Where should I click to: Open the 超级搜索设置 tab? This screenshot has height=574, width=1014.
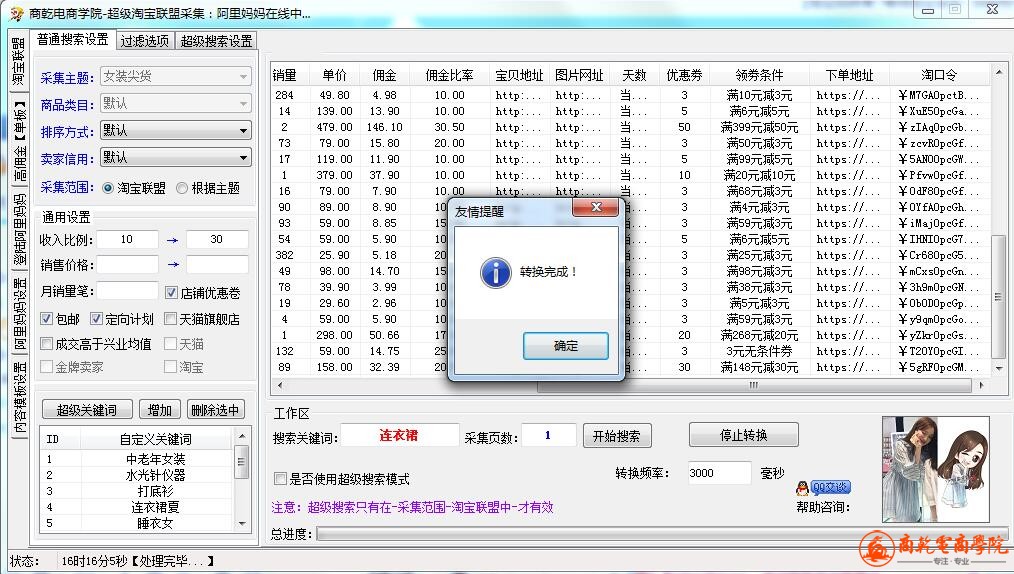click(216, 41)
